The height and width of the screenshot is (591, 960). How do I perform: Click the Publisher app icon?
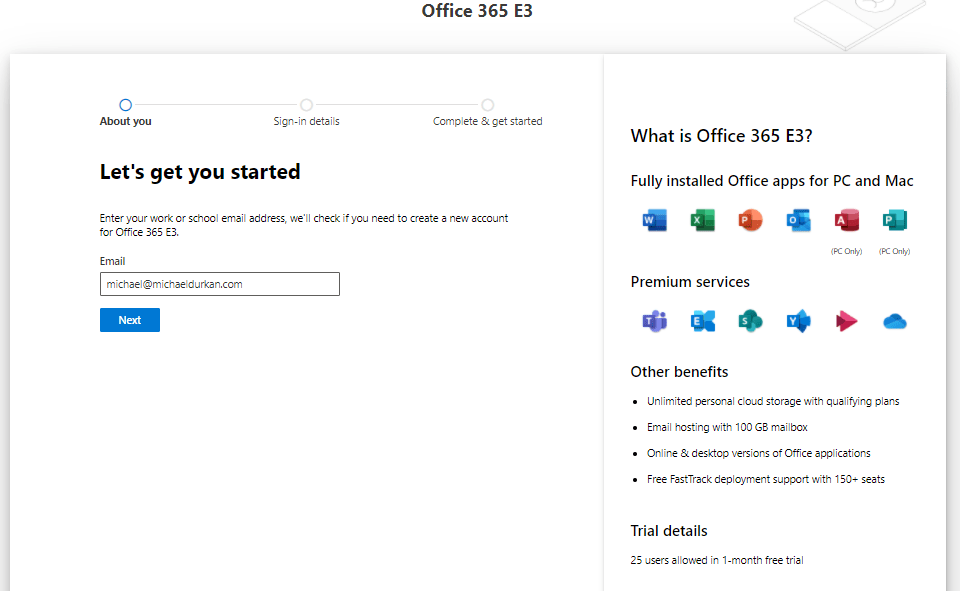point(894,221)
